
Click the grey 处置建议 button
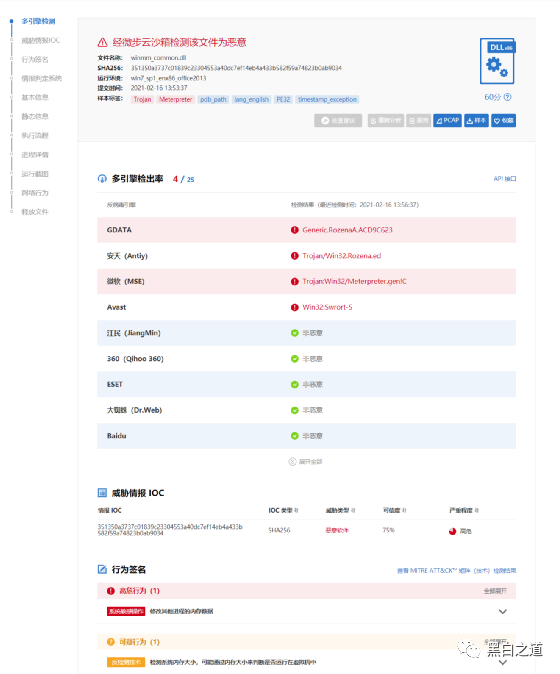click(338, 121)
